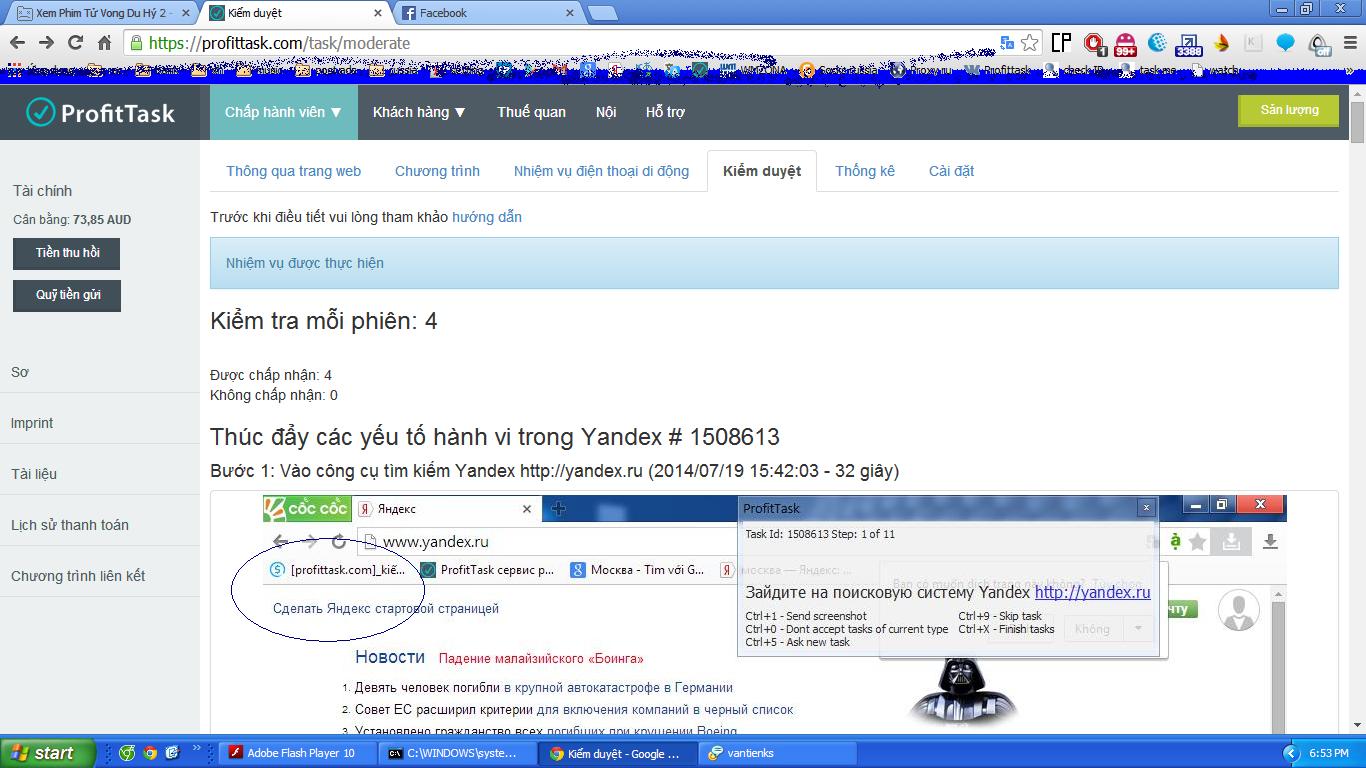Click the Tiền thu hồi button

(x=67, y=253)
